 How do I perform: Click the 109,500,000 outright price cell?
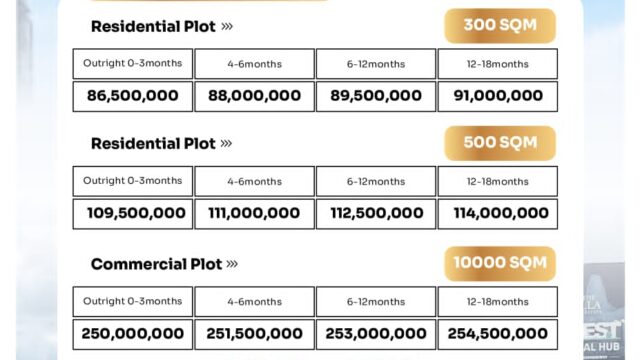point(133,214)
